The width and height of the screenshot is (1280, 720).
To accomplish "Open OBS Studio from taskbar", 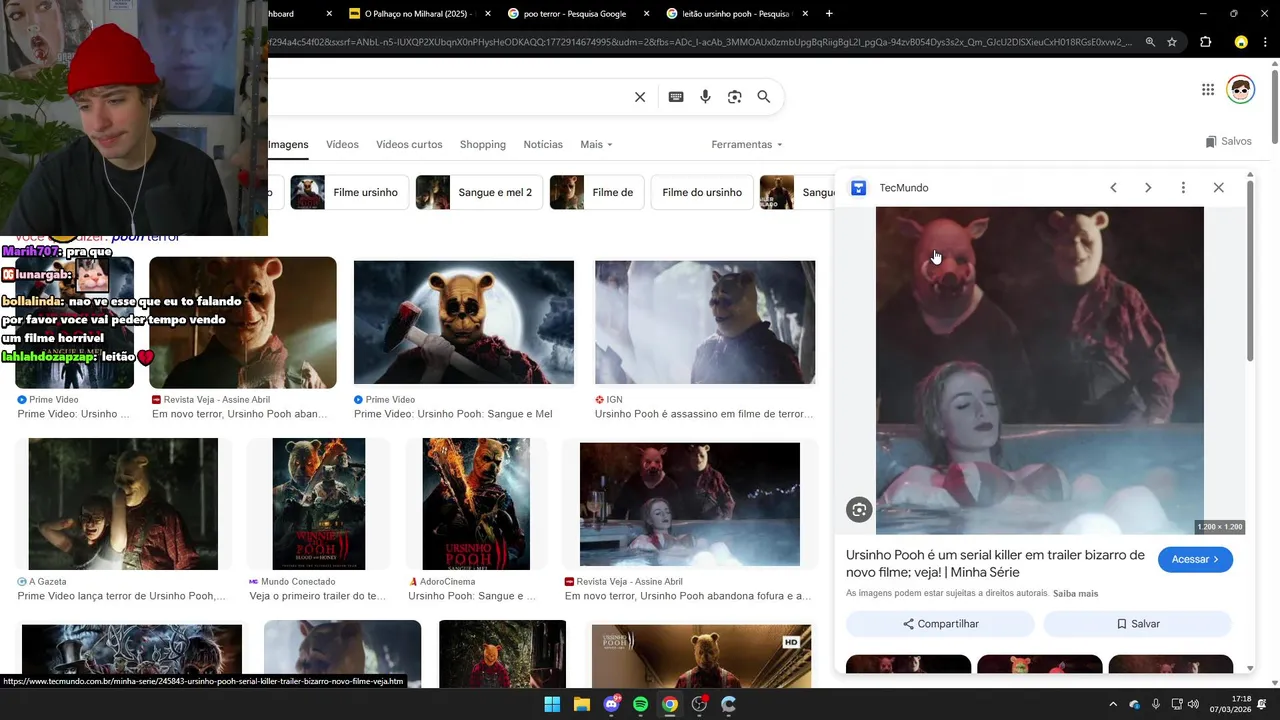I will point(699,704).
